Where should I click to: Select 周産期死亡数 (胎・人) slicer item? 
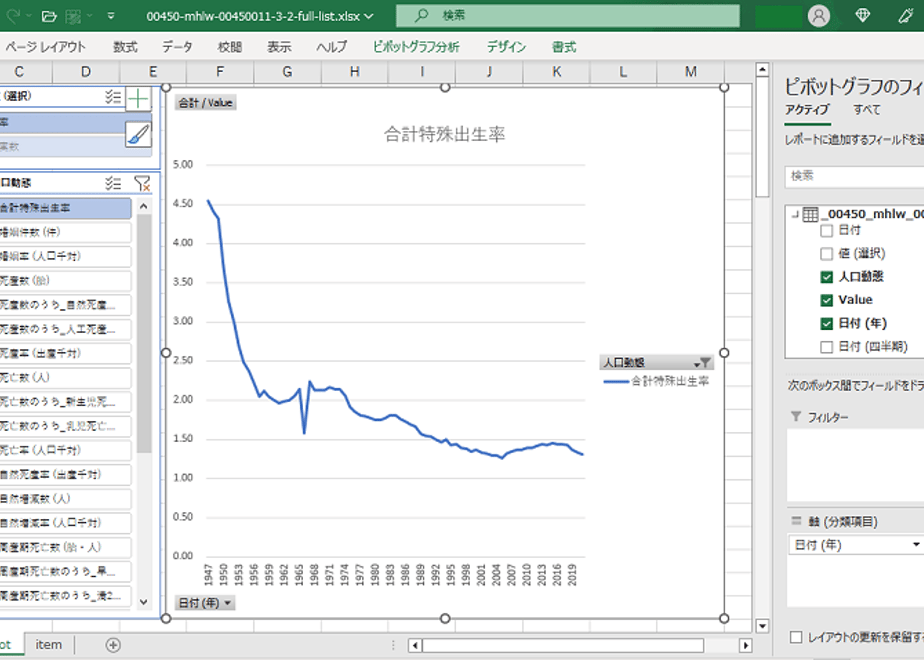pos(65,547)
